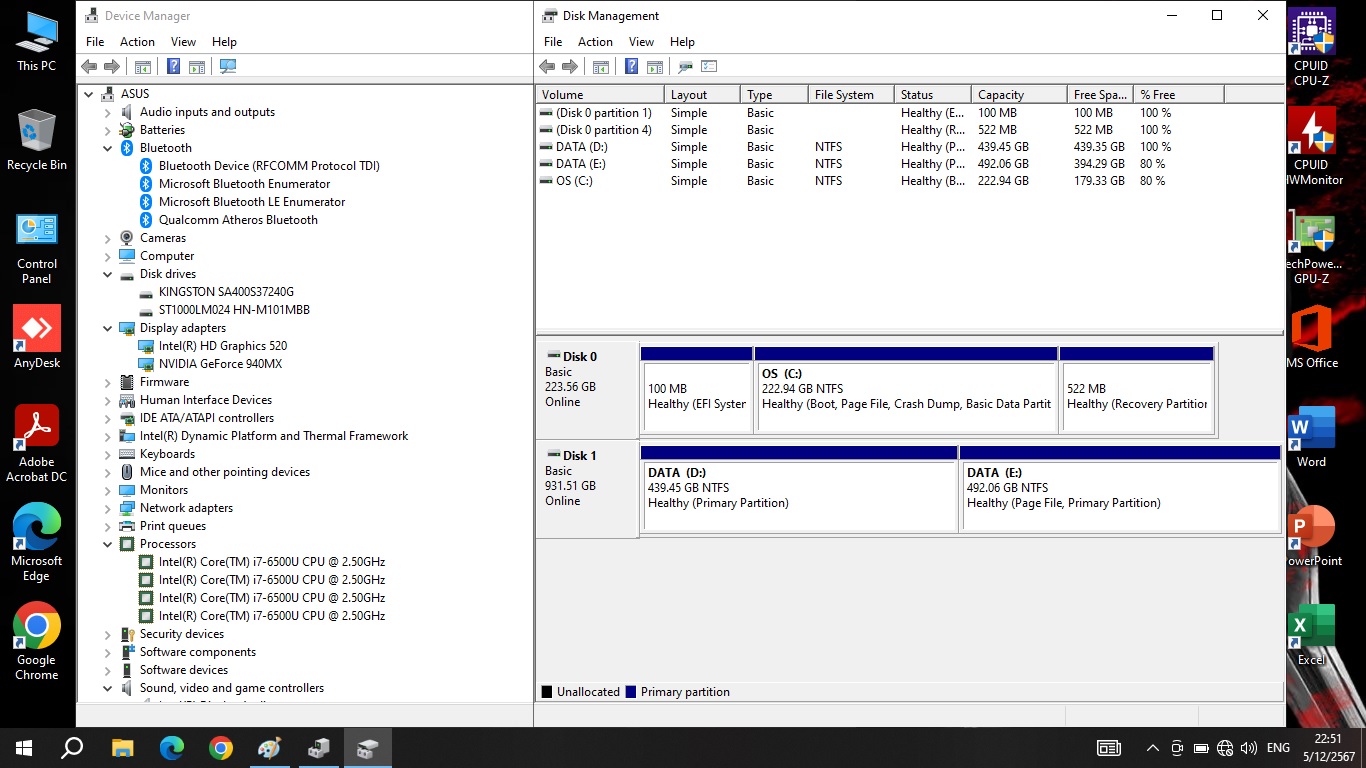
Task: Select the GPU-Z desktop shortcut
Action: 1312,246
